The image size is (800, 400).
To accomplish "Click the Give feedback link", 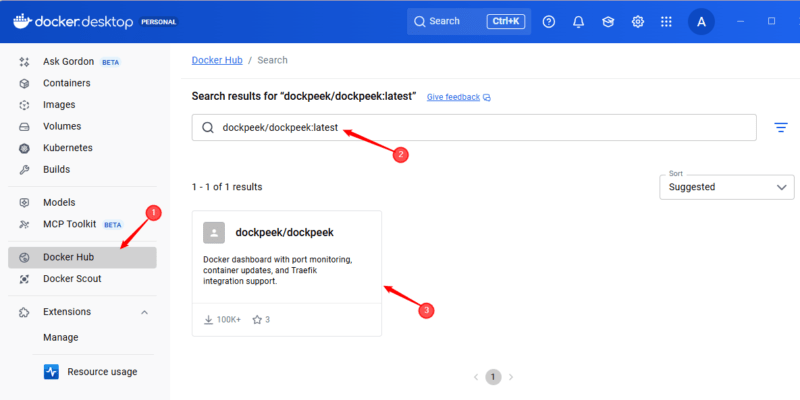I will tap(453, 97).
